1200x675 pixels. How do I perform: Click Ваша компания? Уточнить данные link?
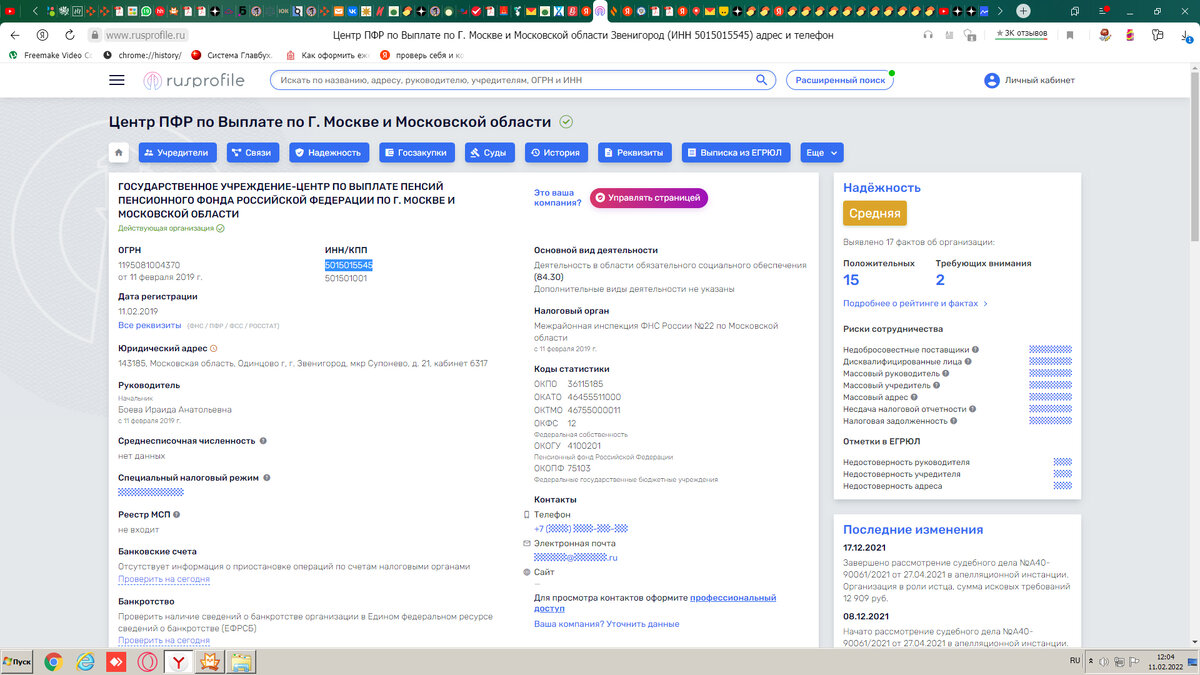[606, 624]
